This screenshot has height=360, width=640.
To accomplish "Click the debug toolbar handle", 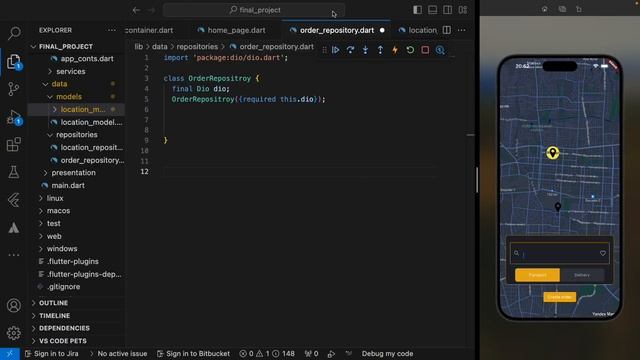I will point(324,50).
